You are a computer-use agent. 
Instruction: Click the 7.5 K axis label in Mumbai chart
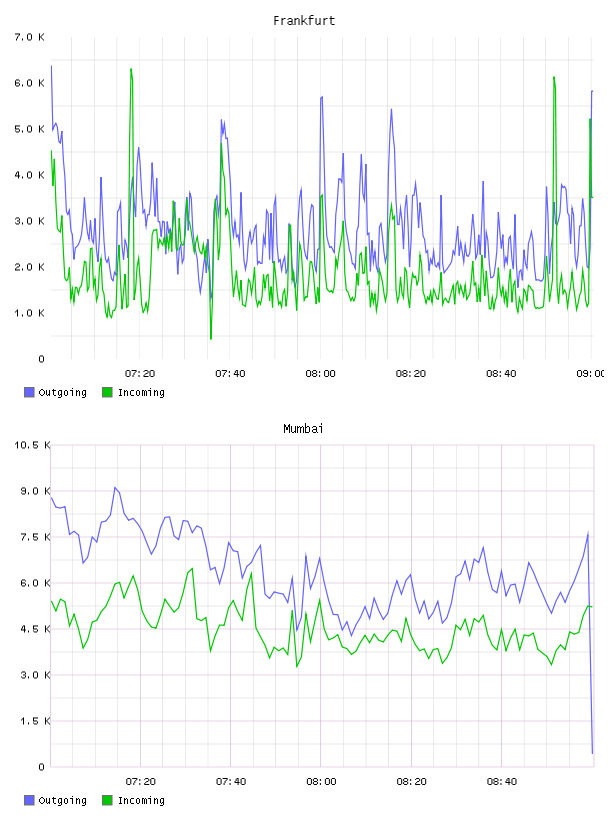pos(35,537)
